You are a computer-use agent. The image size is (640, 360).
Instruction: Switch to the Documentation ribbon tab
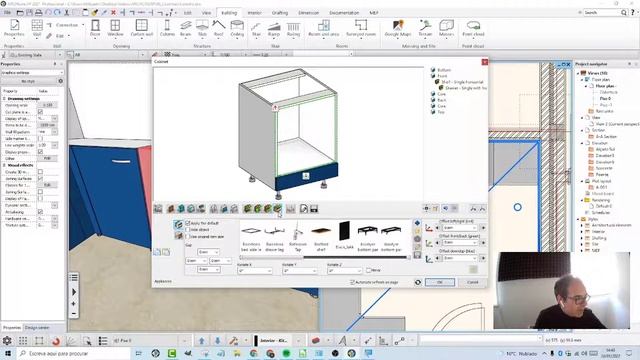tap(344, 13)
